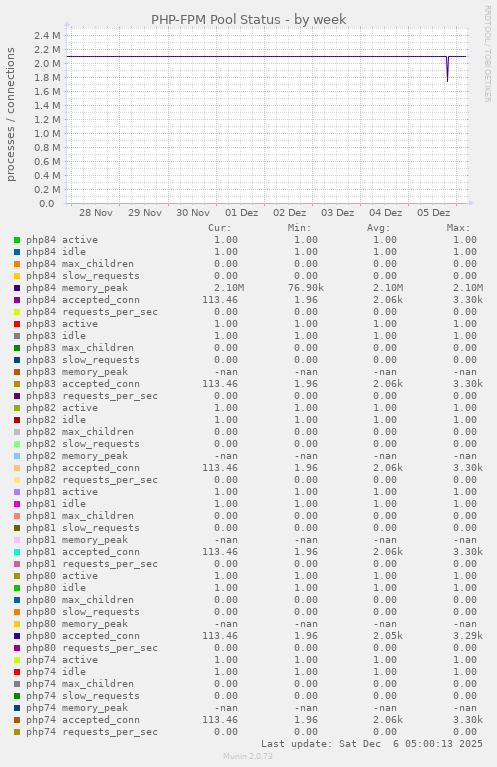Click php83 memory_peak legend label
The image size is (497, 767).
(x=77, y=372)
